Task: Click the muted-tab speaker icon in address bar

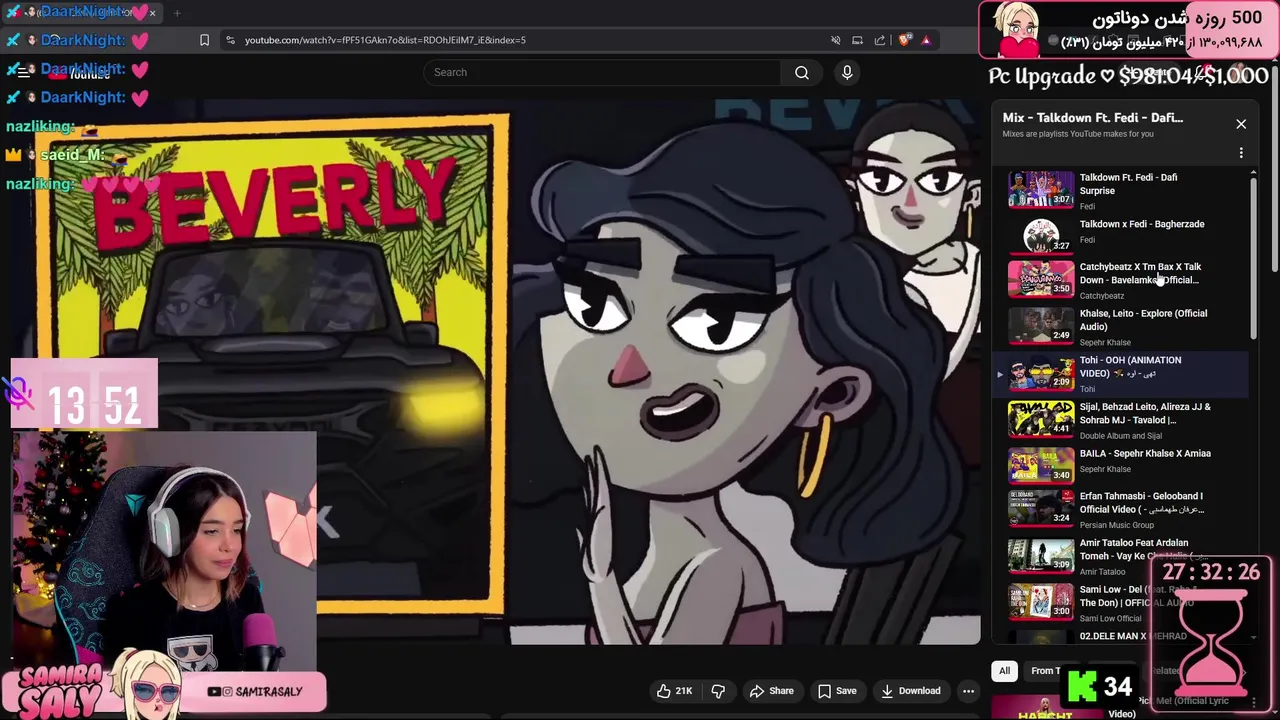Action: 835,40
